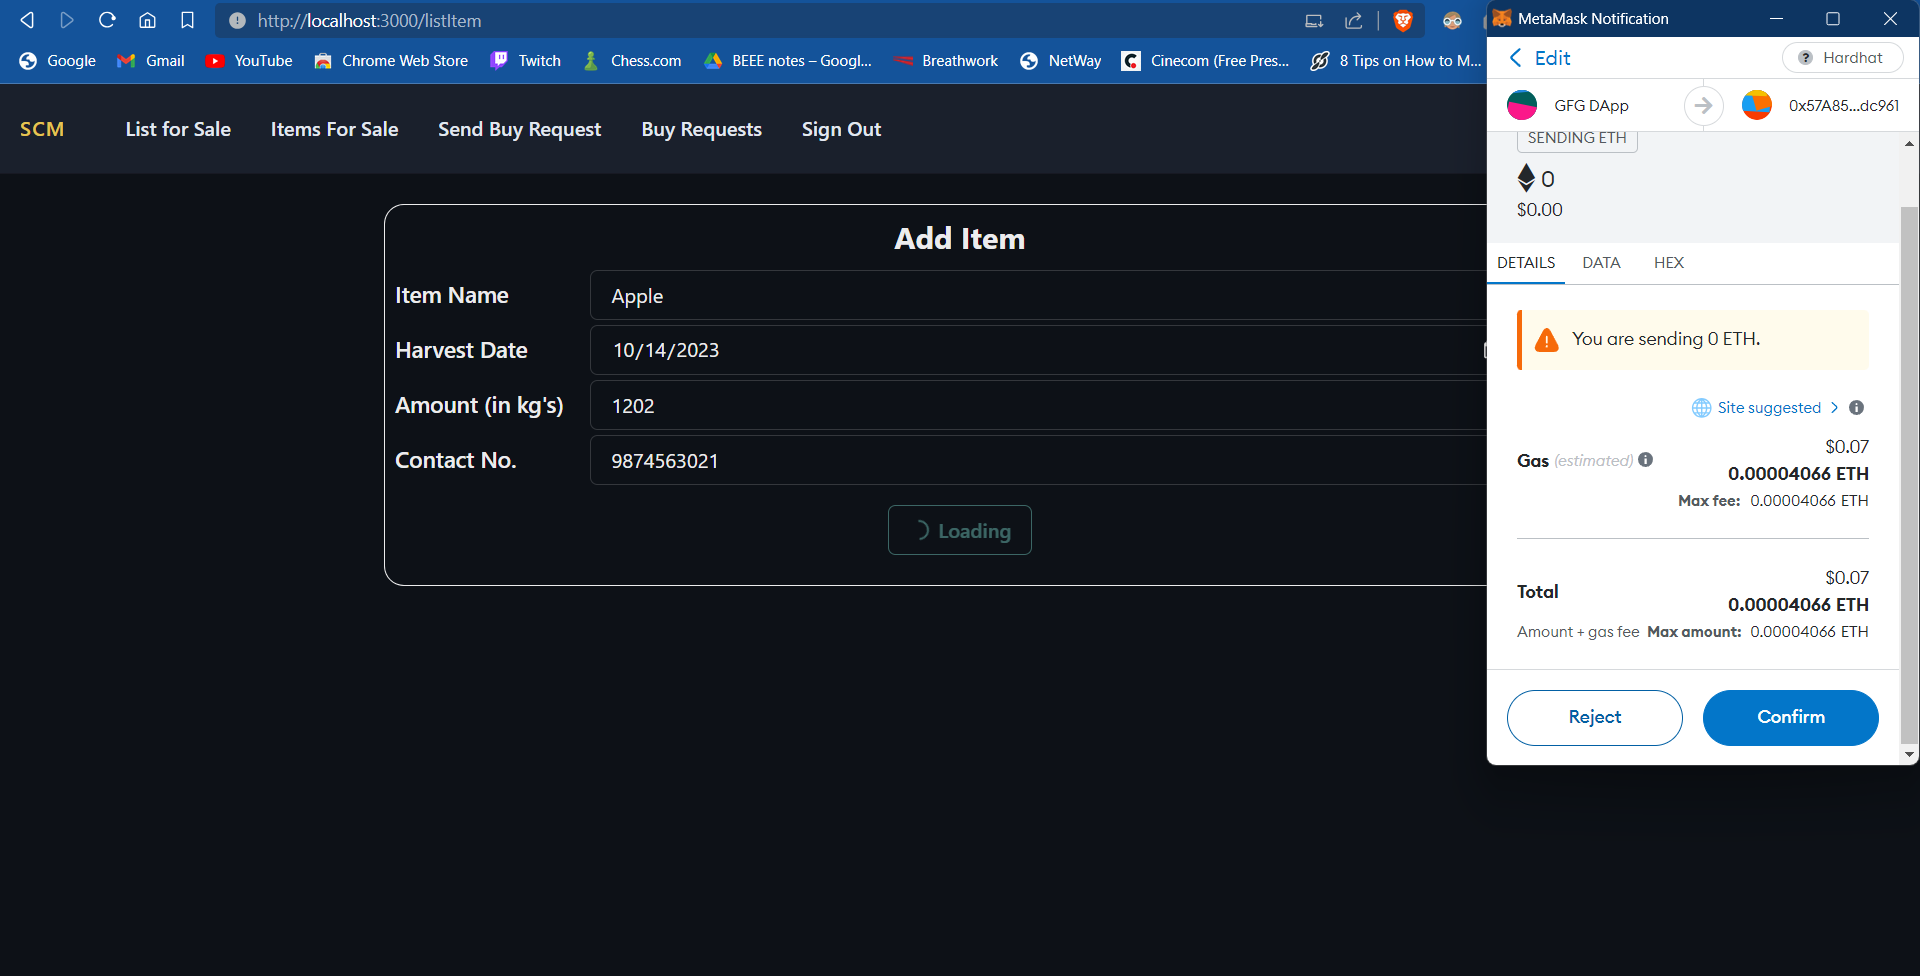Click the Contact No. field

point(1038,460)
